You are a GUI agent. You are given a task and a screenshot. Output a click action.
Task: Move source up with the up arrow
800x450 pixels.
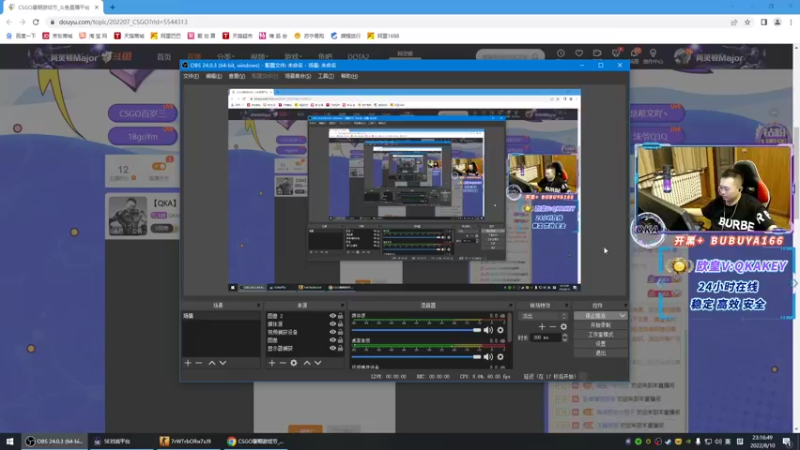[x=307, y=363]
